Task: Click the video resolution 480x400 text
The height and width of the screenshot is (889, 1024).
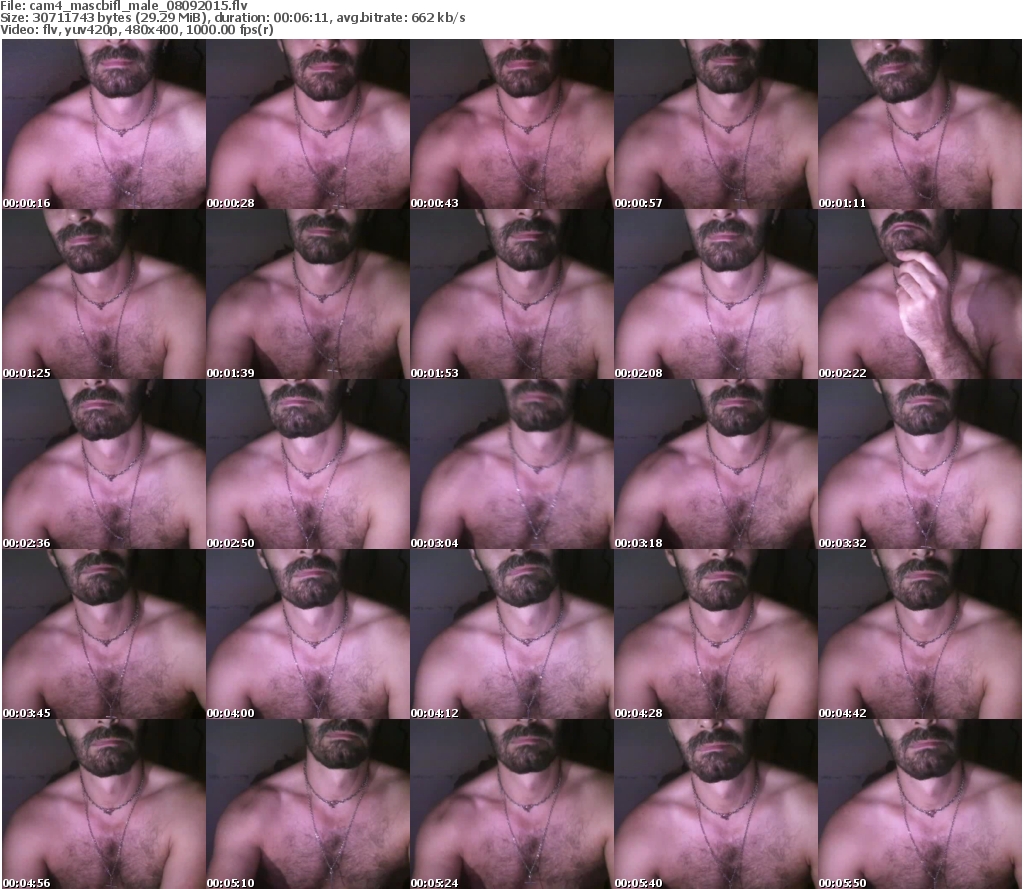Action: coord(155,29)
